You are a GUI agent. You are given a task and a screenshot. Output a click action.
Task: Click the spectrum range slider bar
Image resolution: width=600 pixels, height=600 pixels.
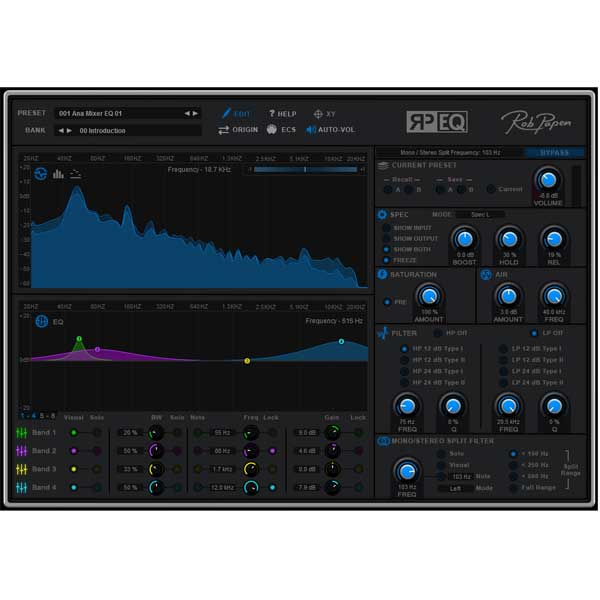(305, 169)
